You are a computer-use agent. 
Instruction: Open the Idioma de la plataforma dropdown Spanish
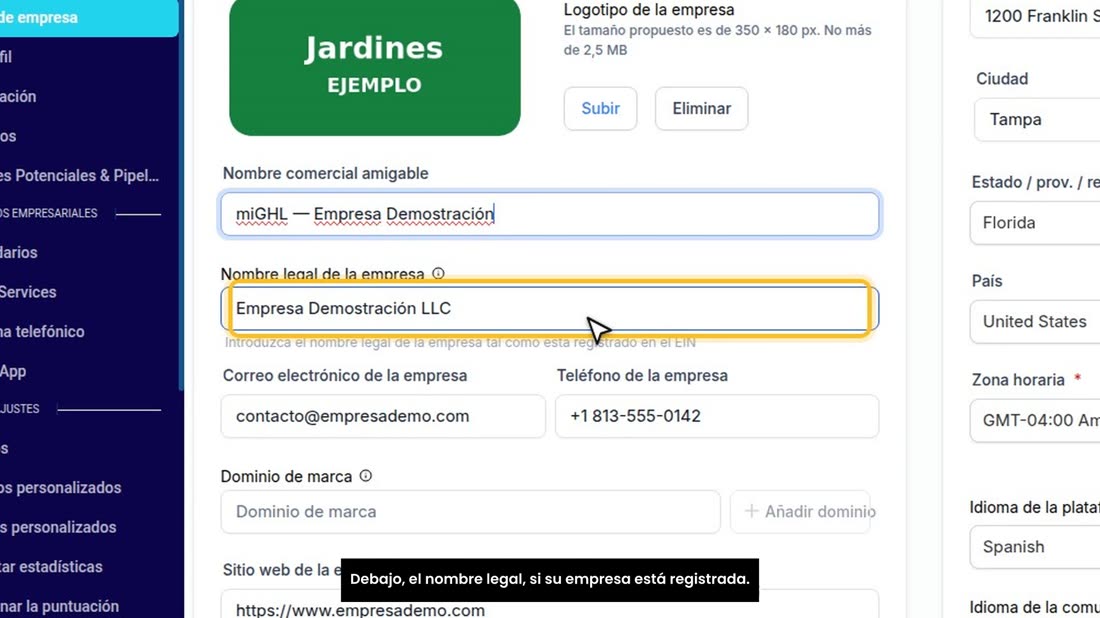tap(1035, 546)
